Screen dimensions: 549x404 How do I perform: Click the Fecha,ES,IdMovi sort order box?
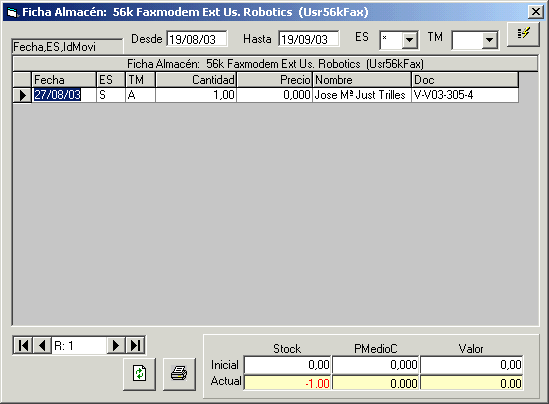pos(67,47)
